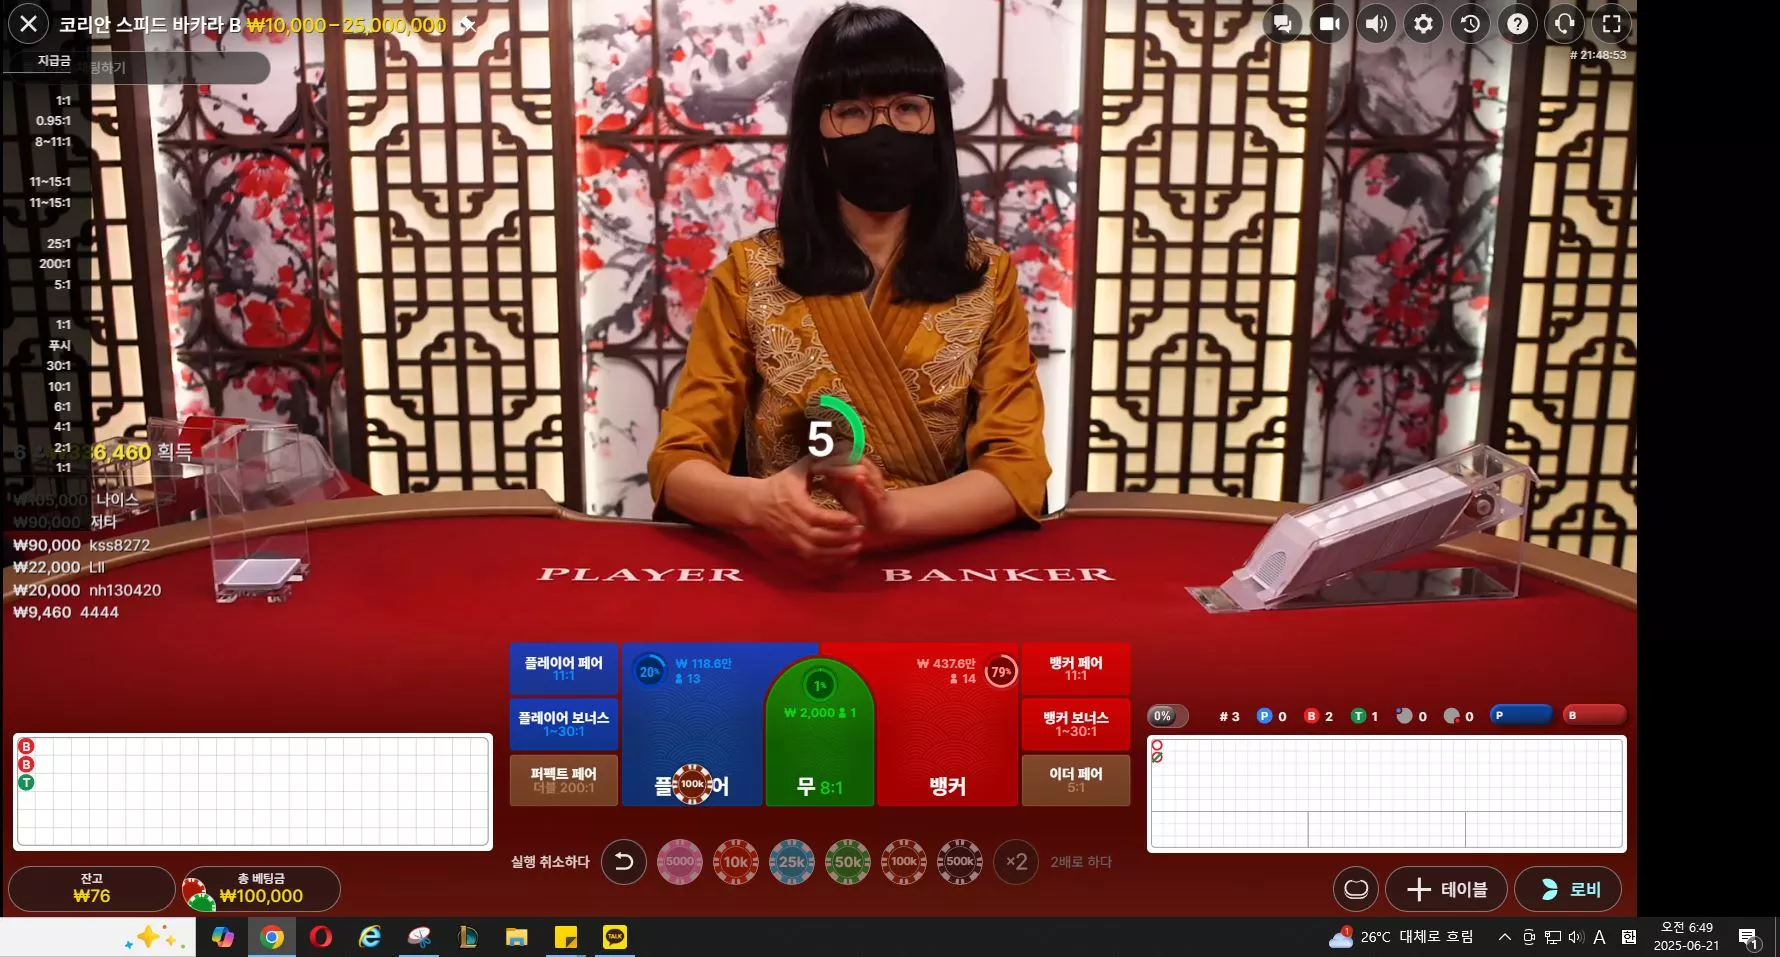This screenshot has width=1780, height=957.
Task: Click the round number #3 indicator
Action: tap(1229, 716)
